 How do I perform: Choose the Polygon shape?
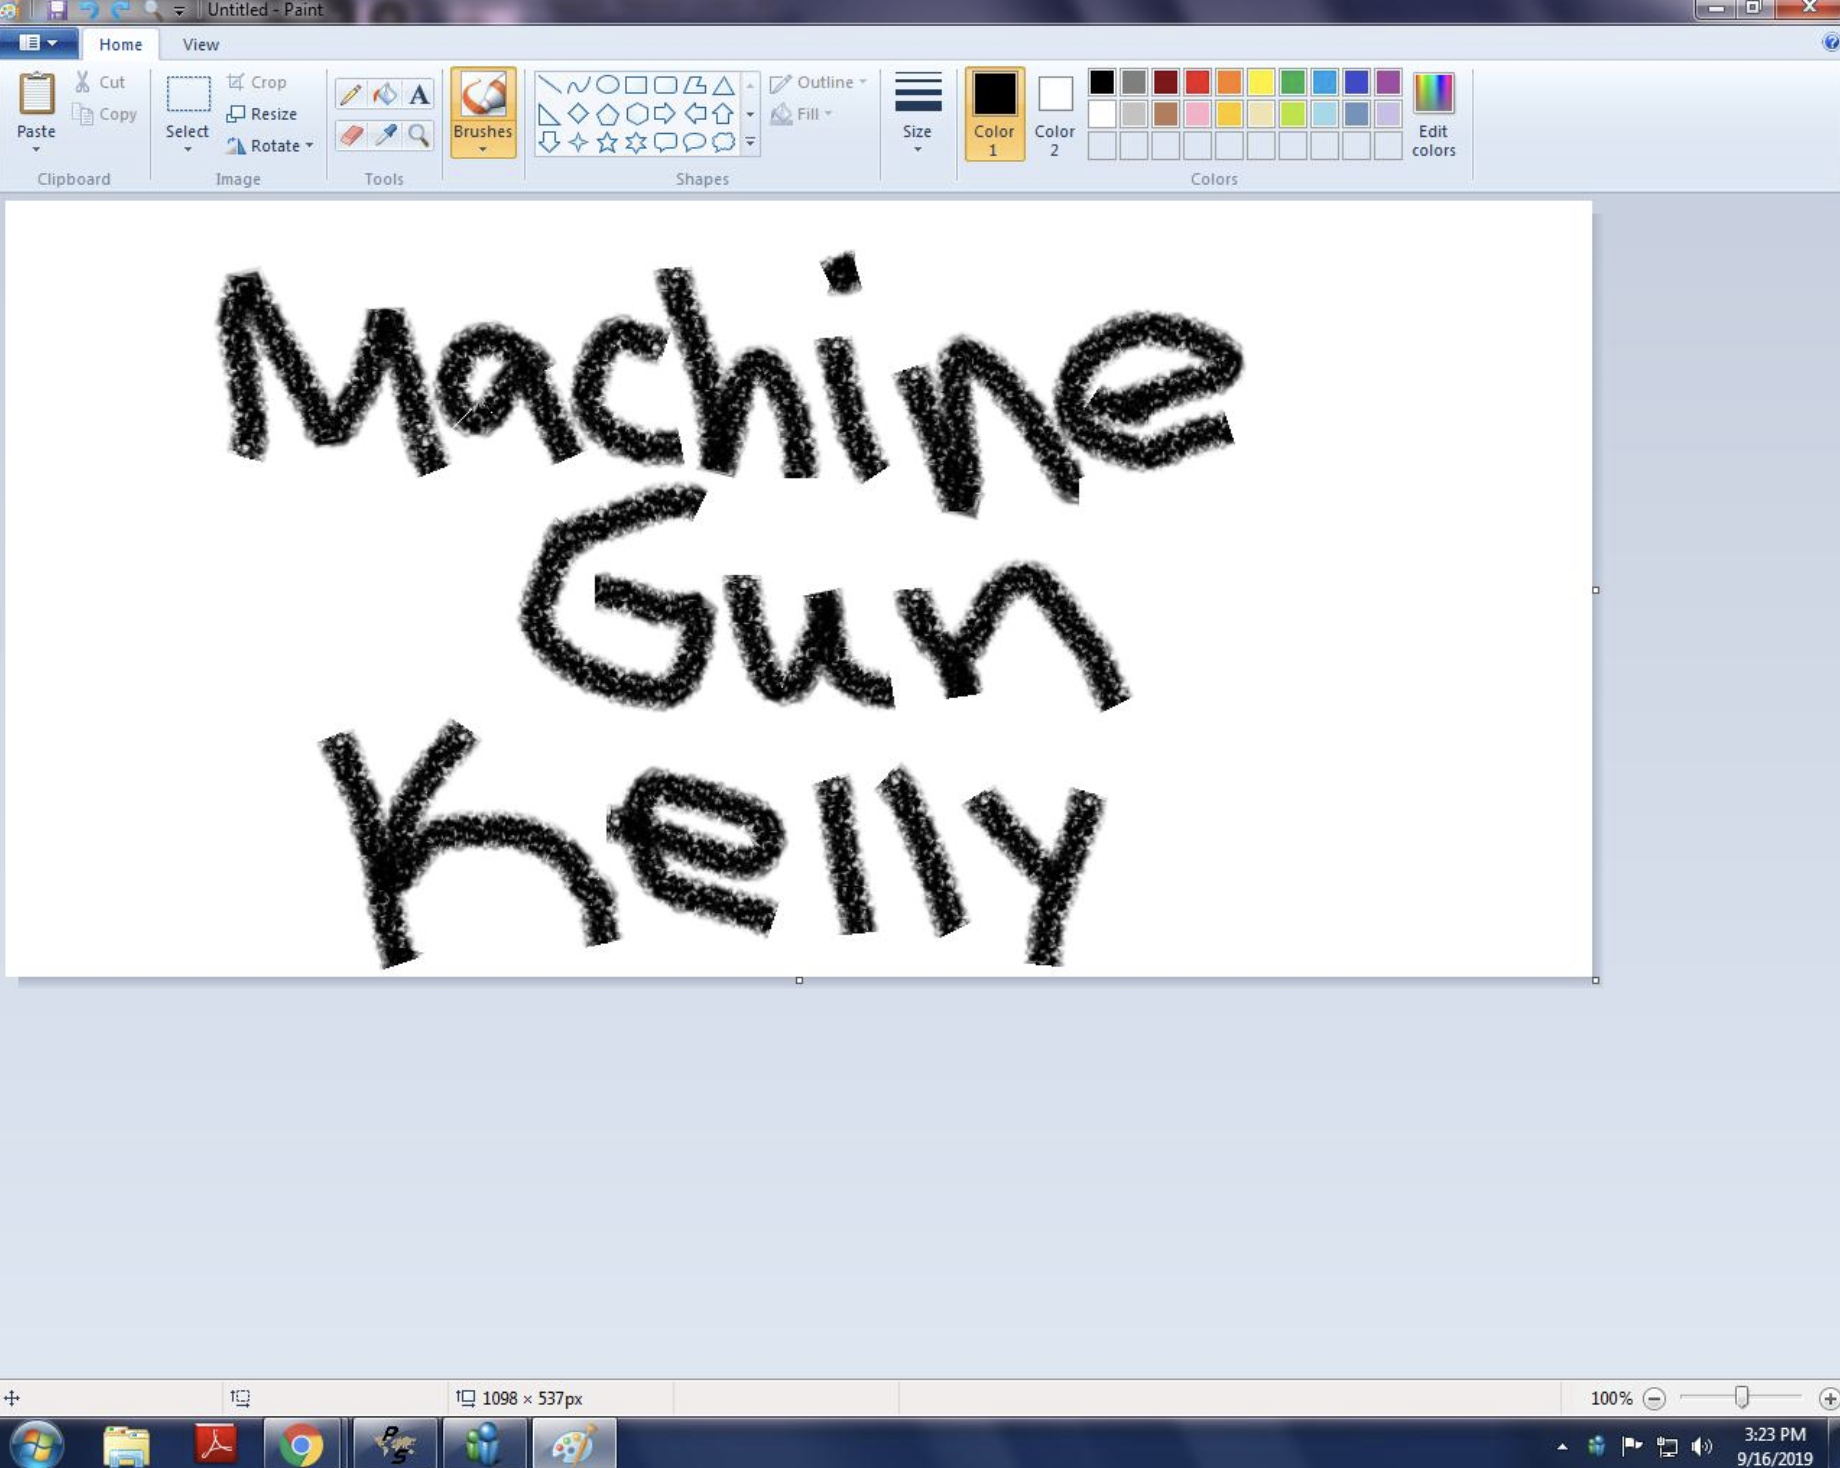[x=694, y=85]
